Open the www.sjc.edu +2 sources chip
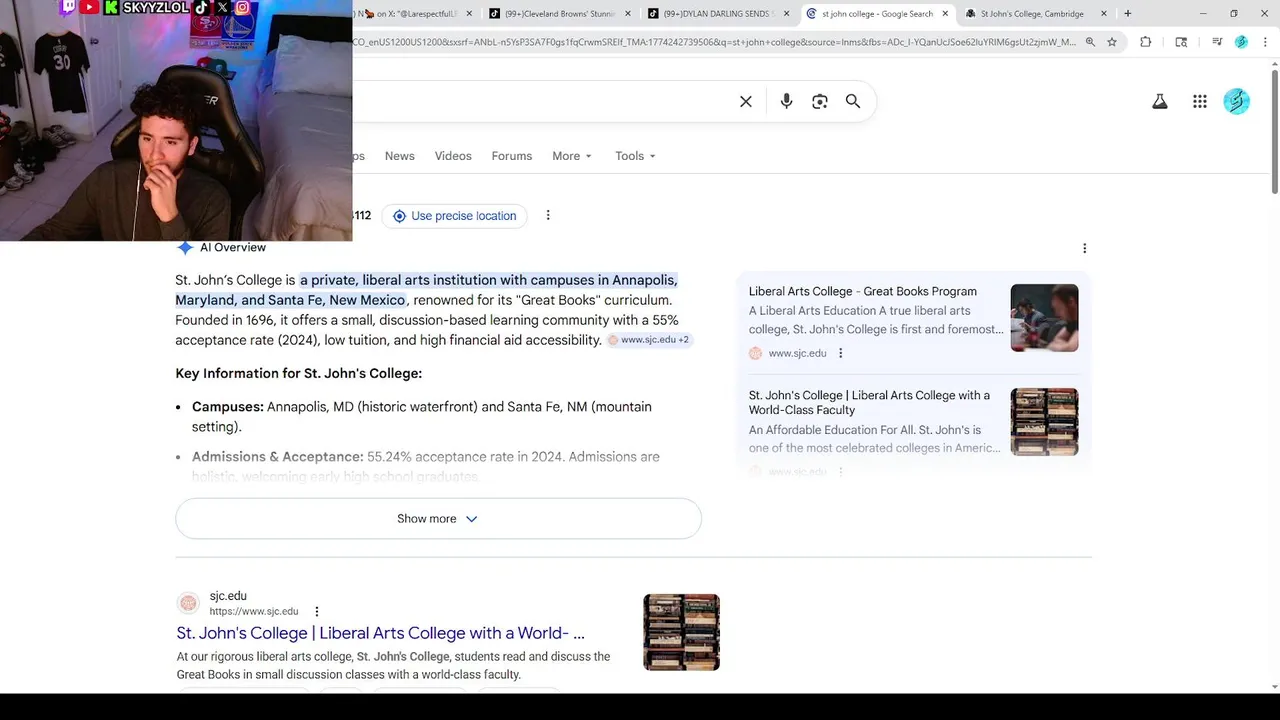Image resolution: width=1280 pixels, height=720 pixels. click(x=649, y=340)
